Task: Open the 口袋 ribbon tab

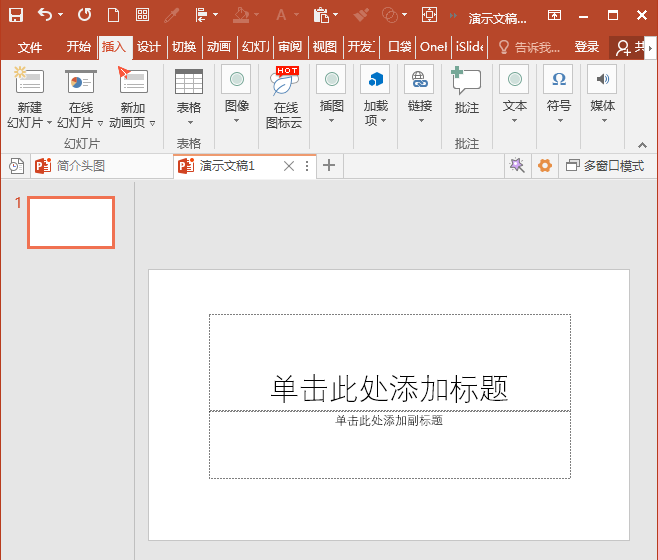Action: tap(400, 47)
